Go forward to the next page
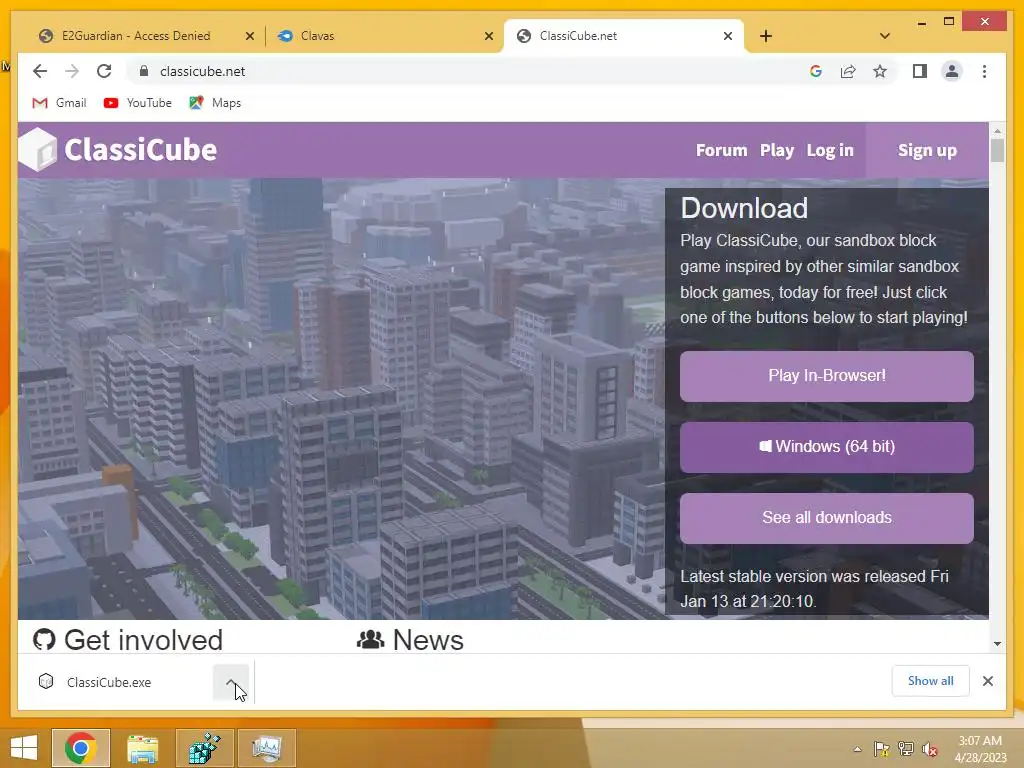Viewport: 1024px width, 768px height. (x=72, y=71)
